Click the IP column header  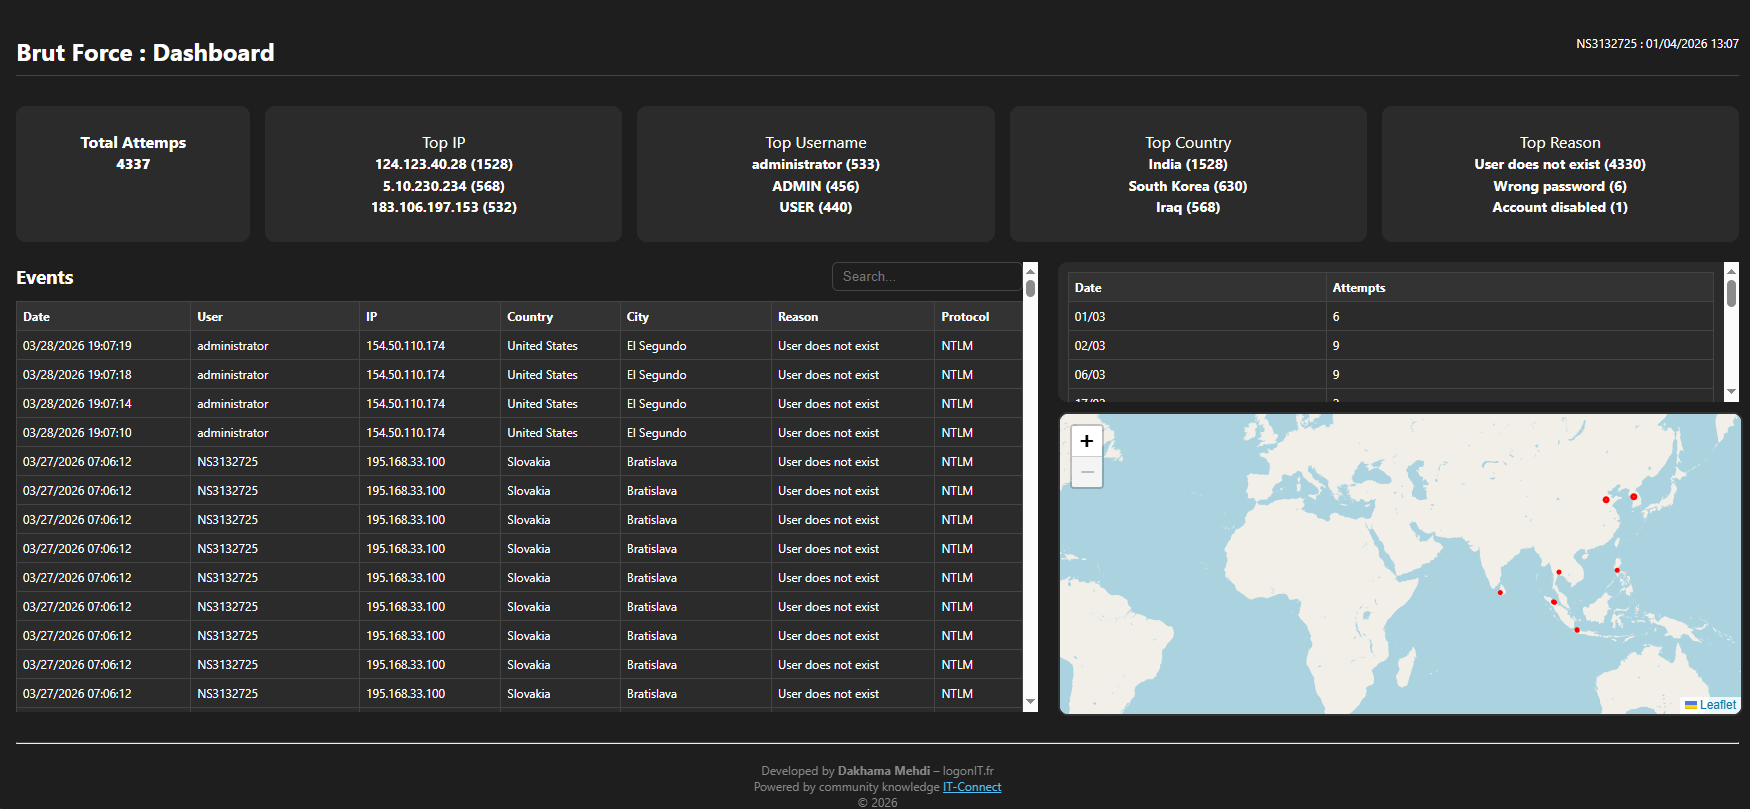[372, 317]
